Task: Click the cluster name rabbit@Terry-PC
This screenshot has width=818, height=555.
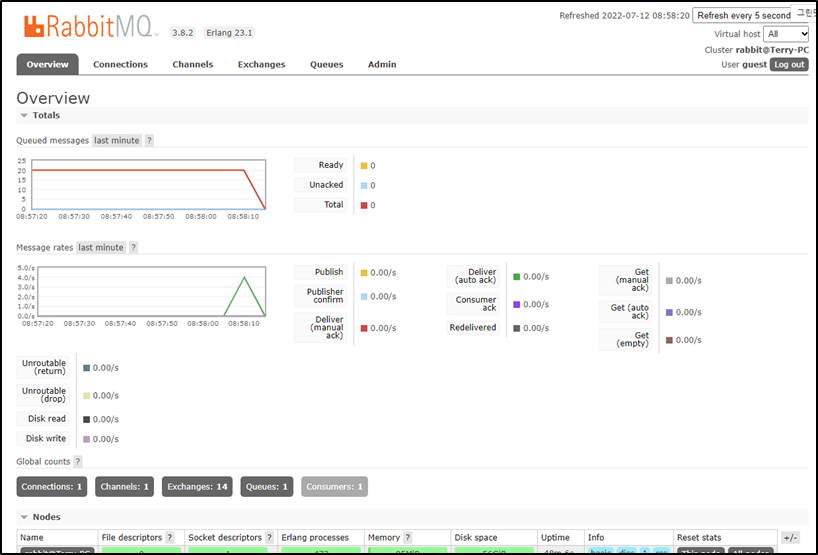Action: coord(773,50)
